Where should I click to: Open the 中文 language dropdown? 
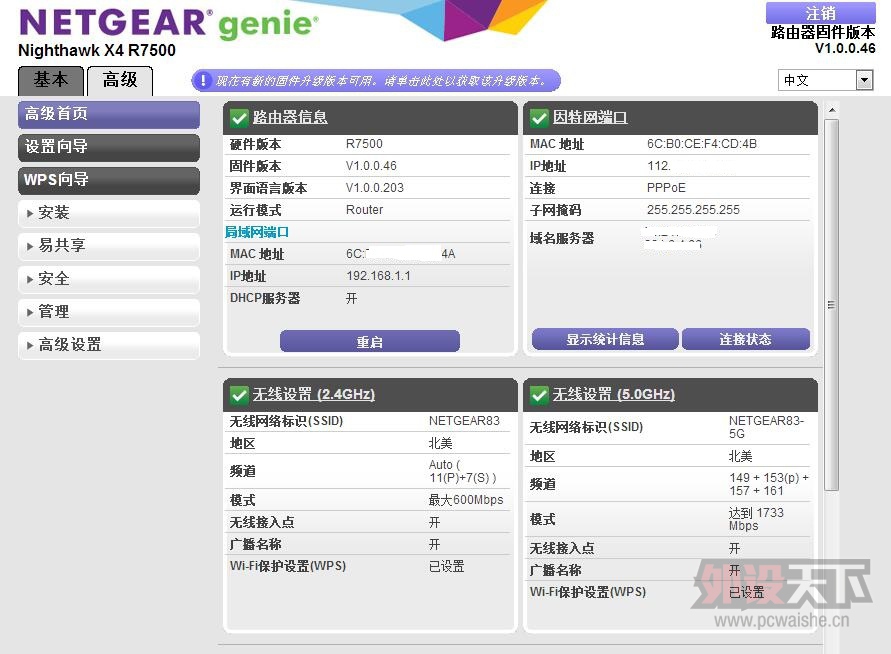825,80
